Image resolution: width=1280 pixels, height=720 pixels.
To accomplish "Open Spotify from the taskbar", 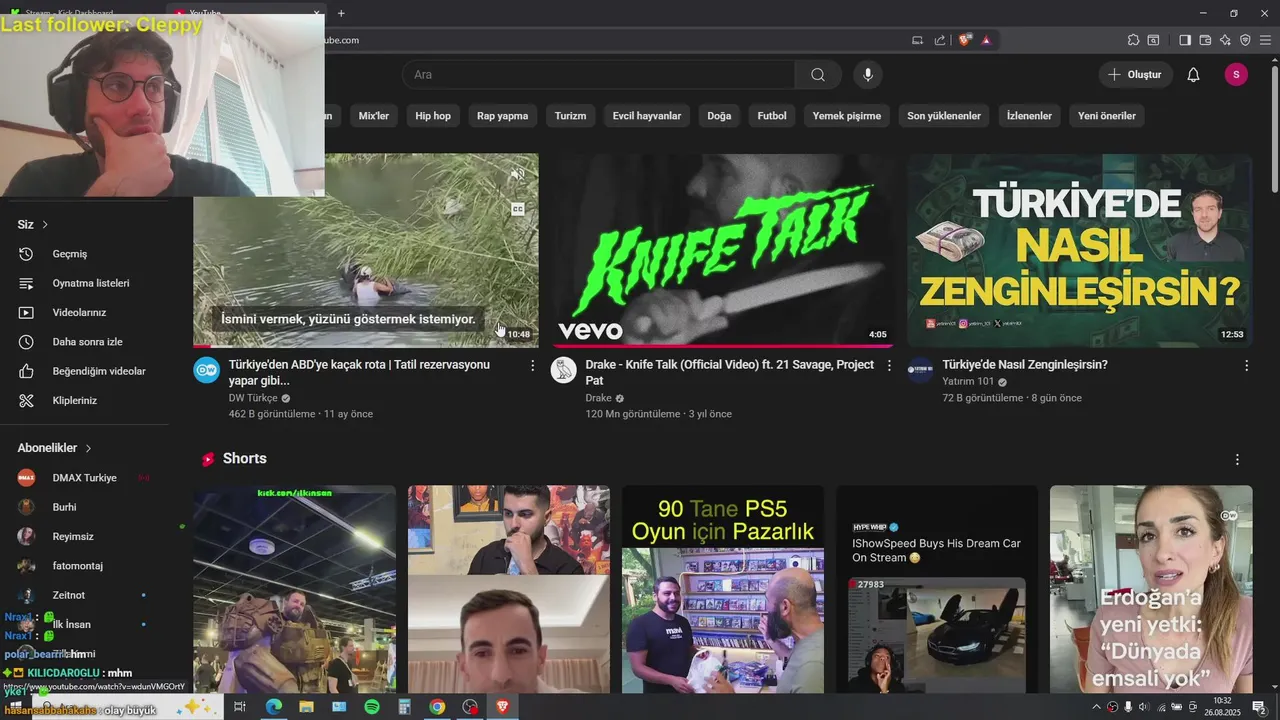I will [372, 707].
